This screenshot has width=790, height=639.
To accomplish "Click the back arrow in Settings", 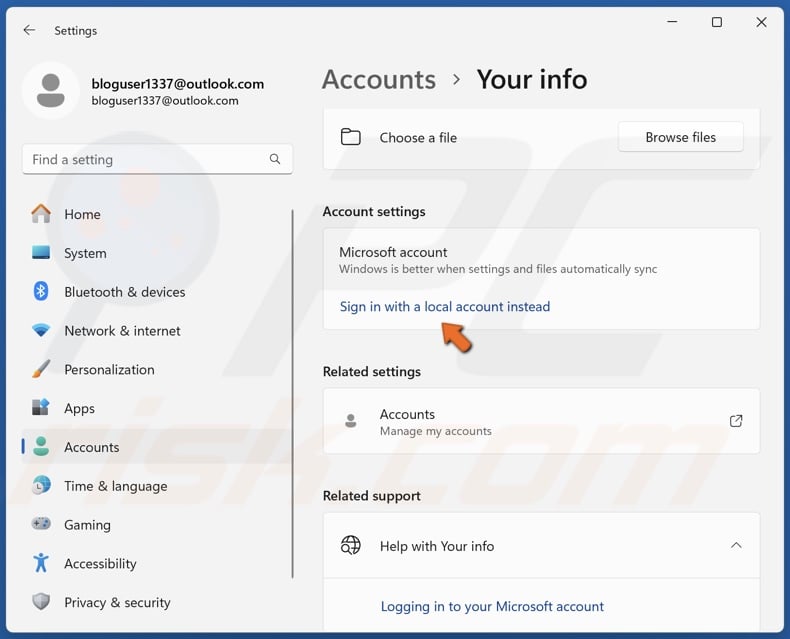I will pos(29,30).
